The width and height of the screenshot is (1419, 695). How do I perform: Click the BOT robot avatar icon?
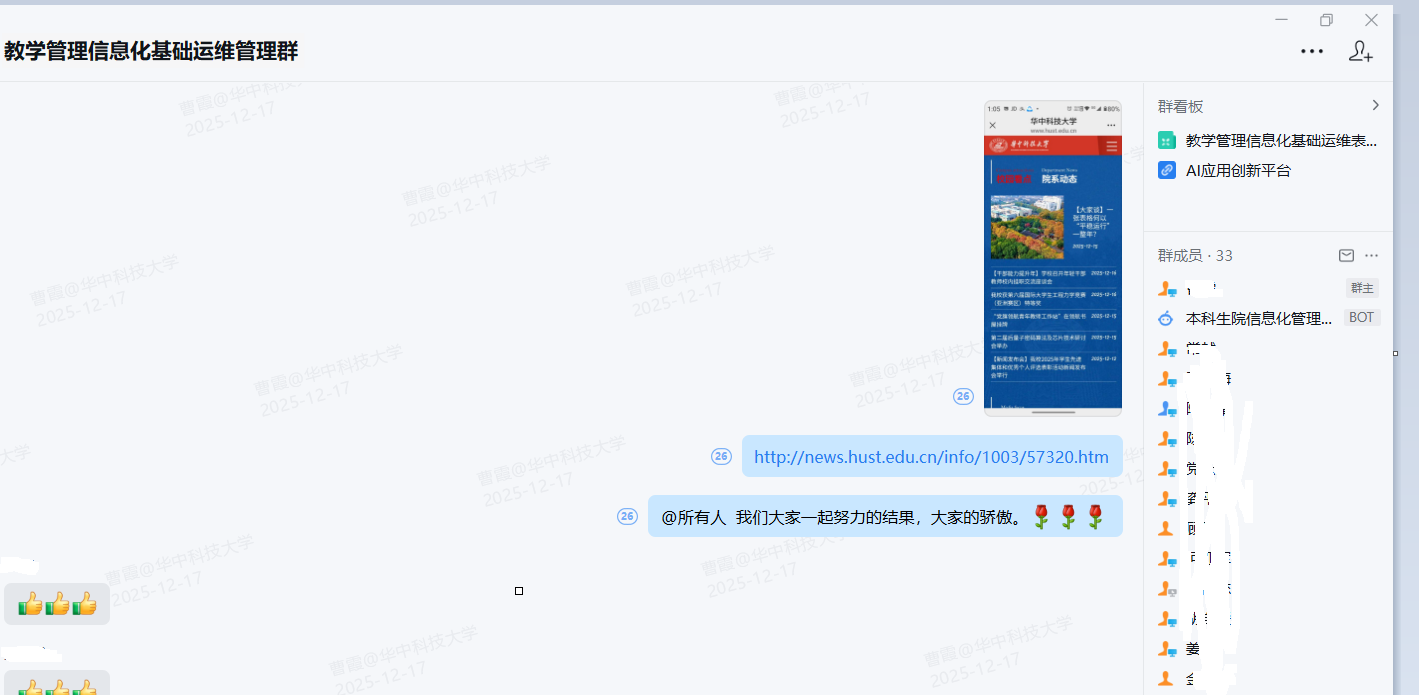coord(1166,318)
